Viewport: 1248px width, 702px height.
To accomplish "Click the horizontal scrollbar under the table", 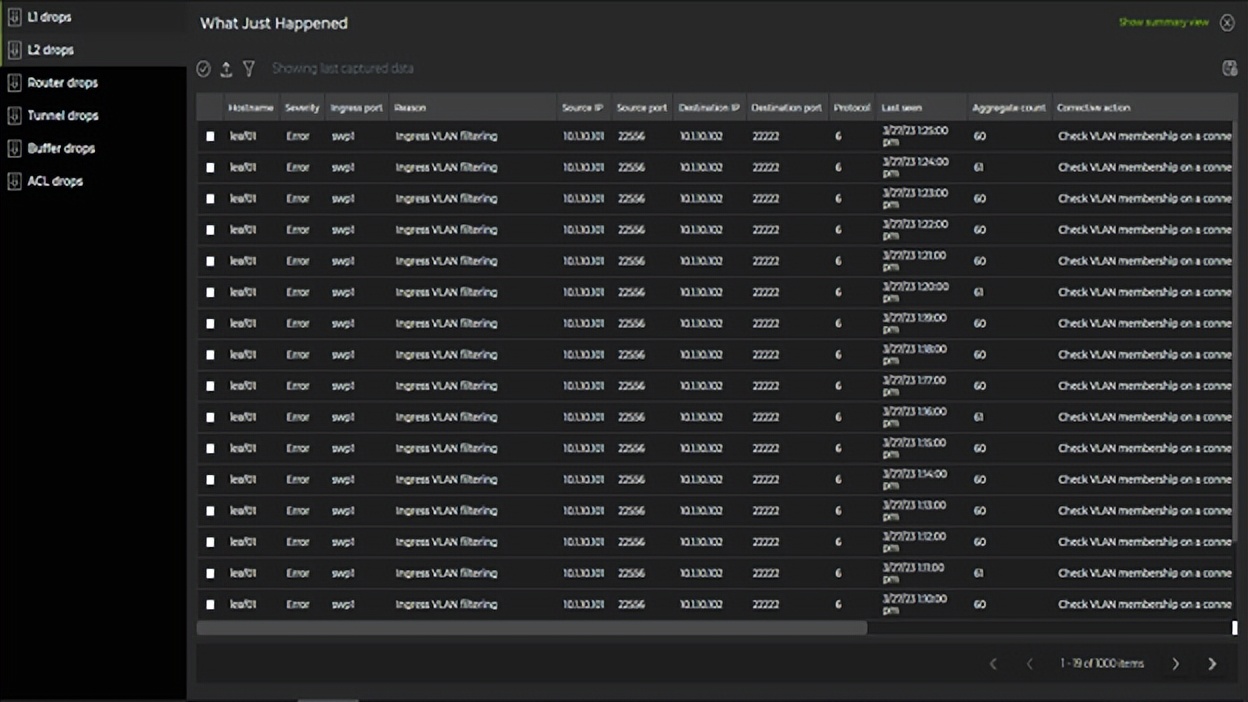I will point(532,628).
